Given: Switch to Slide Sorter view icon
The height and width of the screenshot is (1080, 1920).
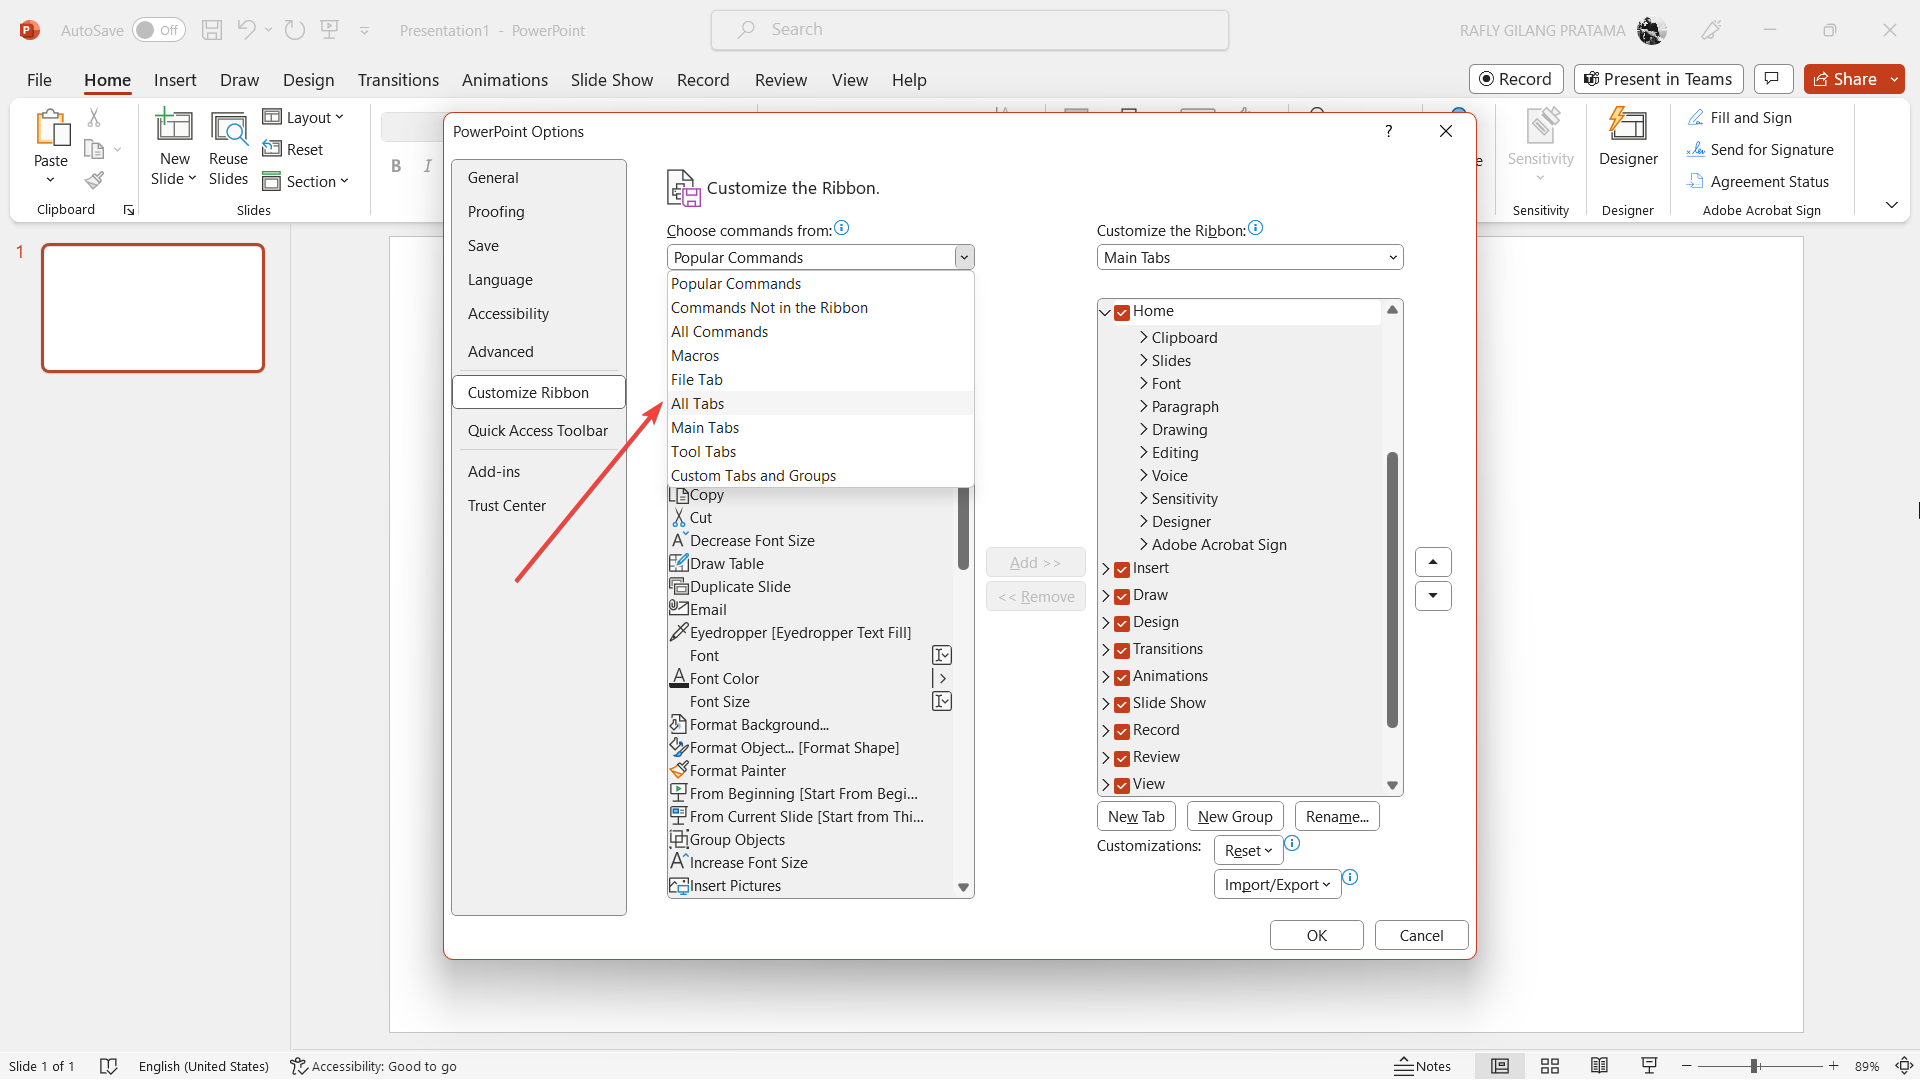Looking at the screenshot, I should coord(1550,1066).
